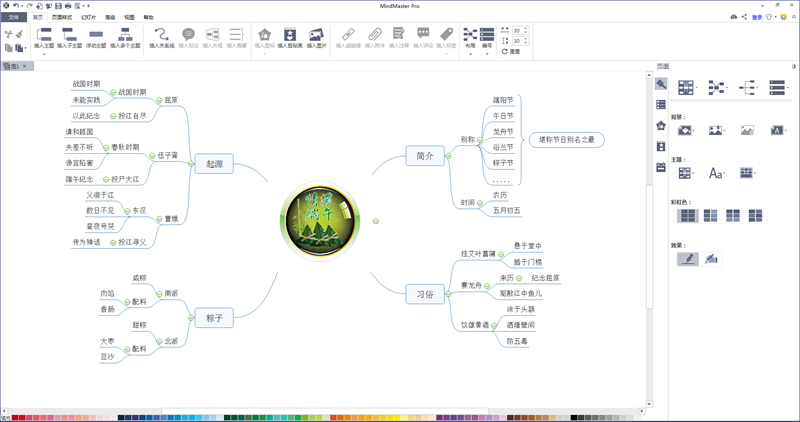Open the 布局 layout dropdown
The height and width of the screenshot is (422, 800).
[469, 37]
